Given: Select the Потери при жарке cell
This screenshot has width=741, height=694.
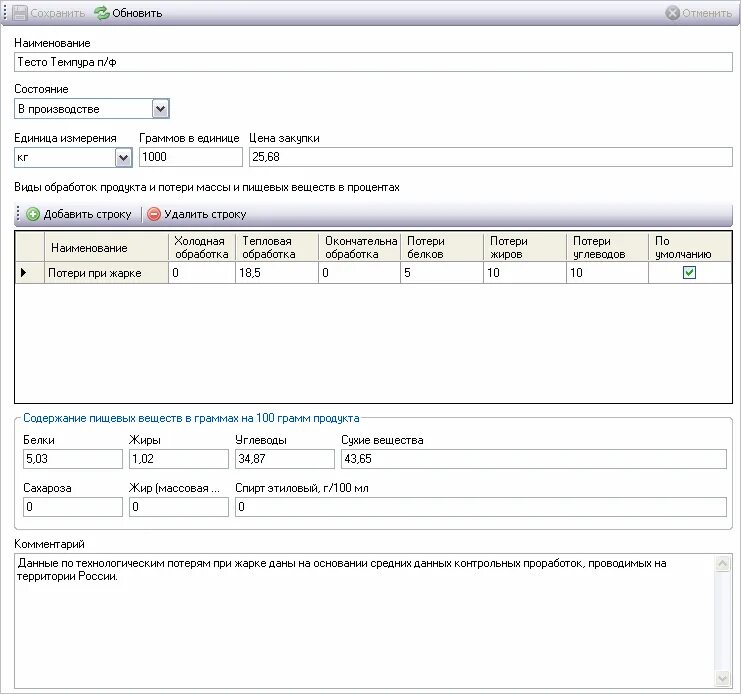Looking at the screenshot, I should [x=106, y=273].
